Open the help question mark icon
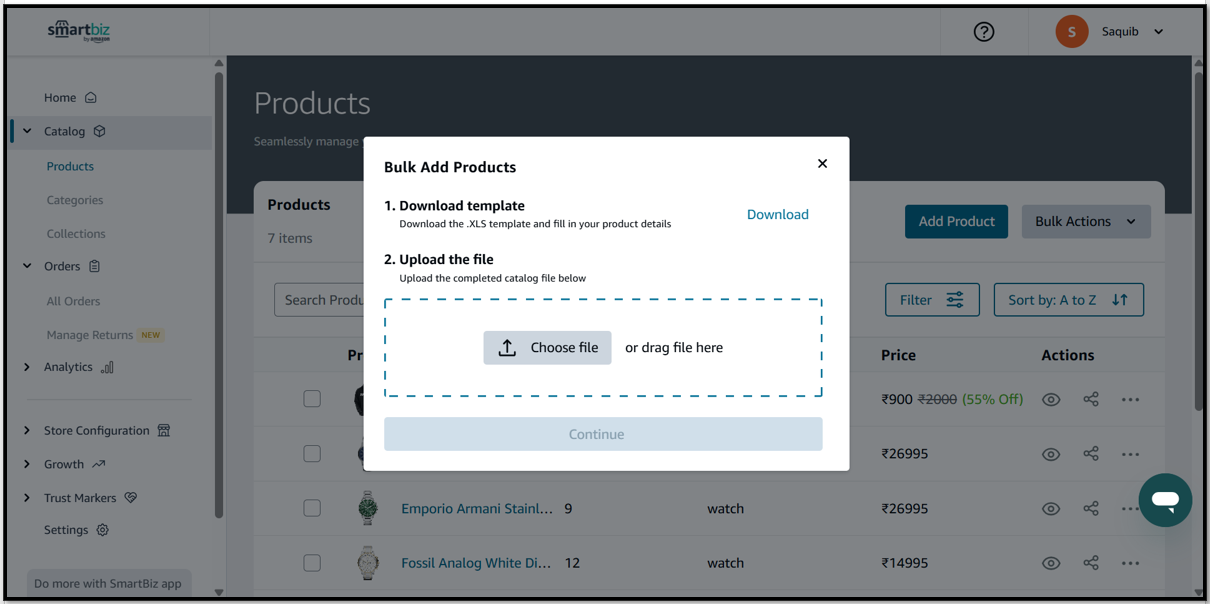Viewport: 1210px width, 604px height. [x=984, y=32]
